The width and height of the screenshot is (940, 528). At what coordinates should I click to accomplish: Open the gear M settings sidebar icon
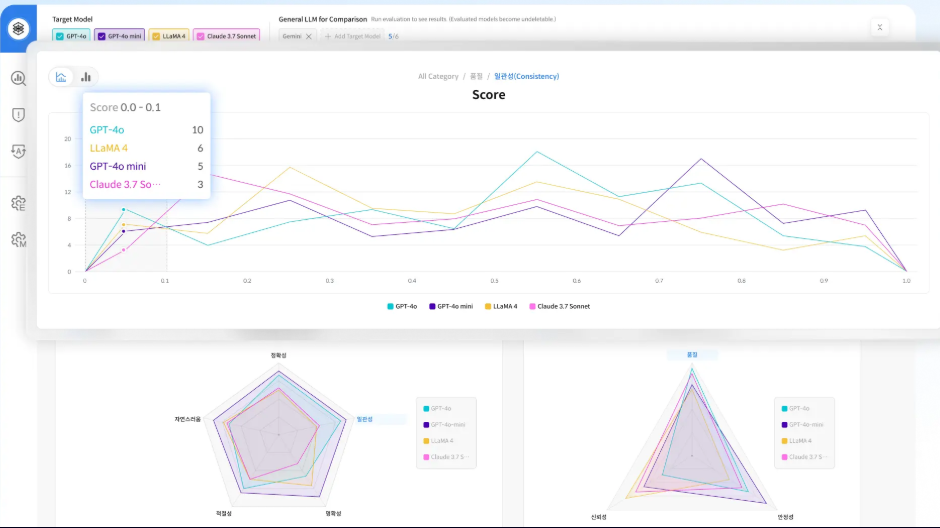[18, 240]
